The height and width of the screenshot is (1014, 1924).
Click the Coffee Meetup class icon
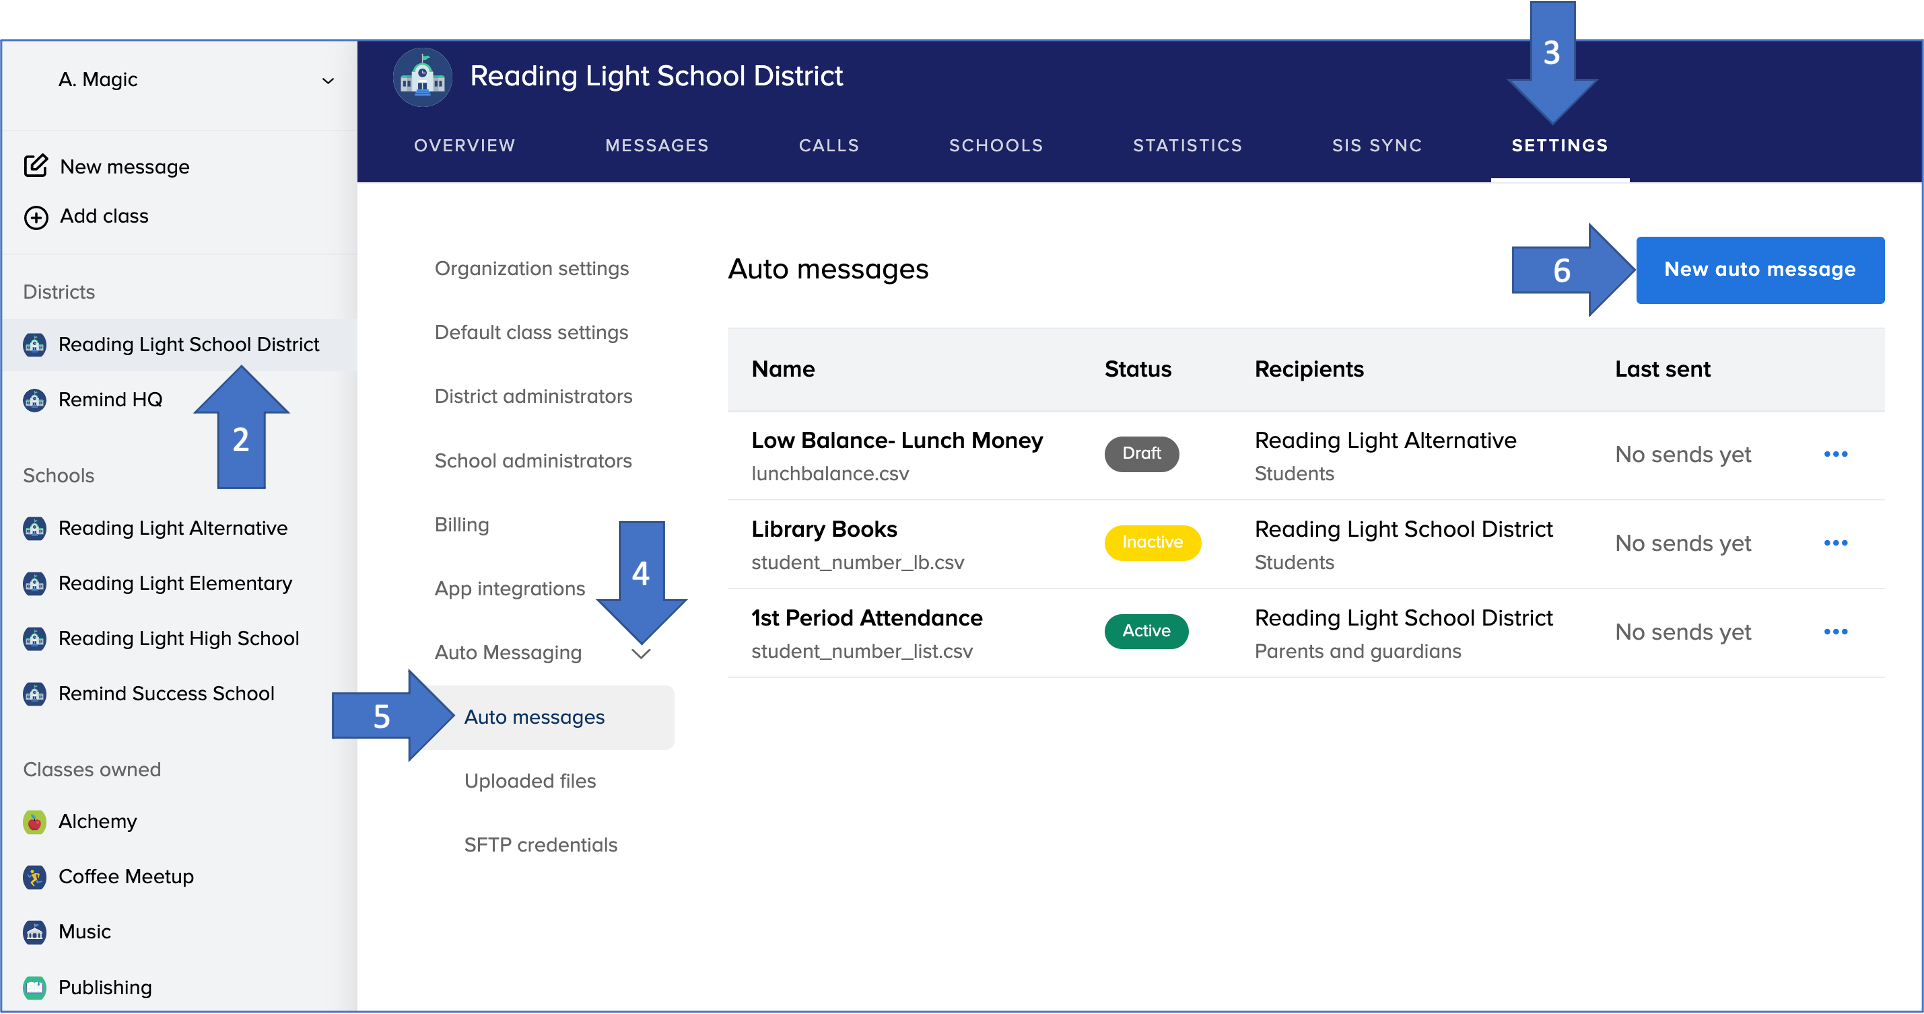pos(35,877)
